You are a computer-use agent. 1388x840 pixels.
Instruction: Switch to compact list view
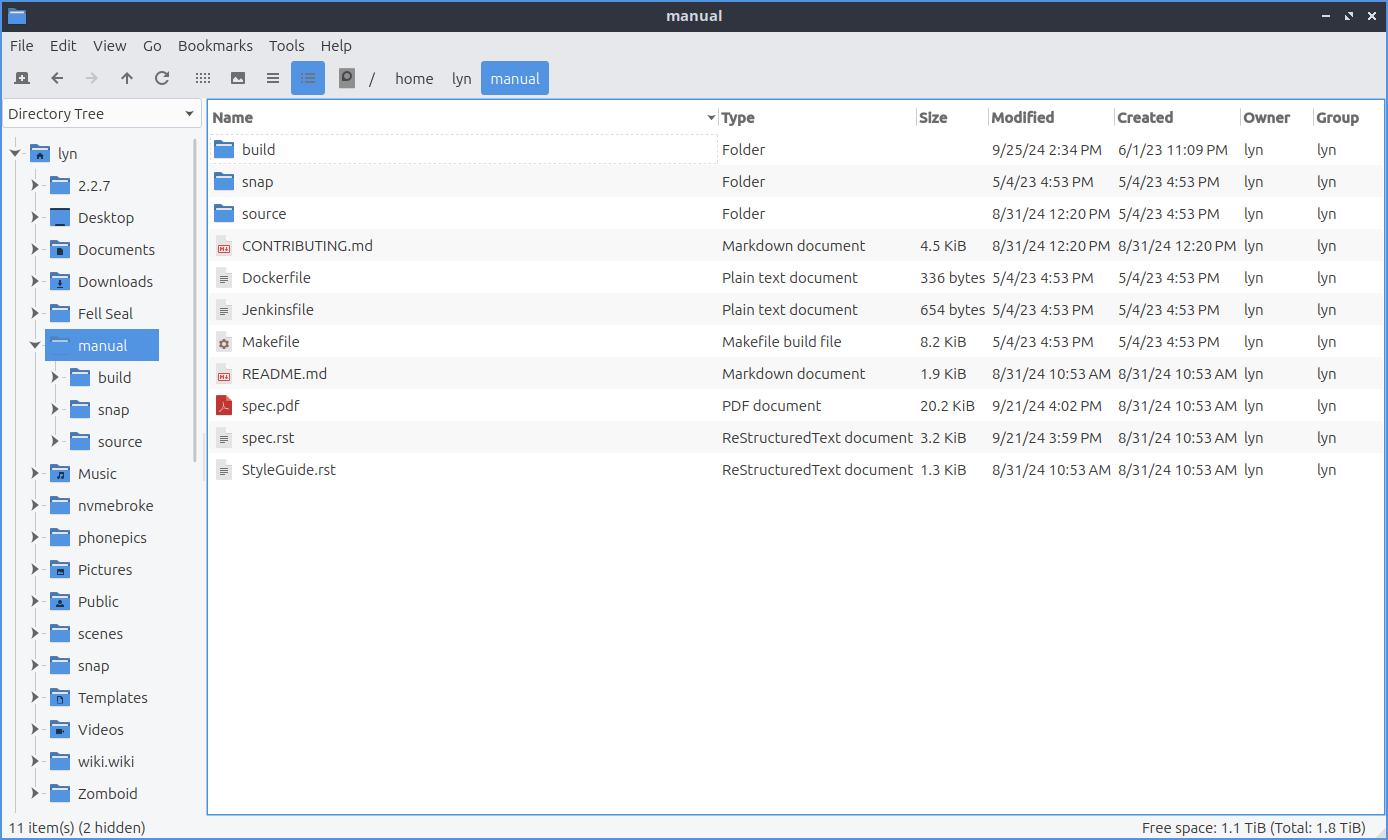click(x=273, y=78)
